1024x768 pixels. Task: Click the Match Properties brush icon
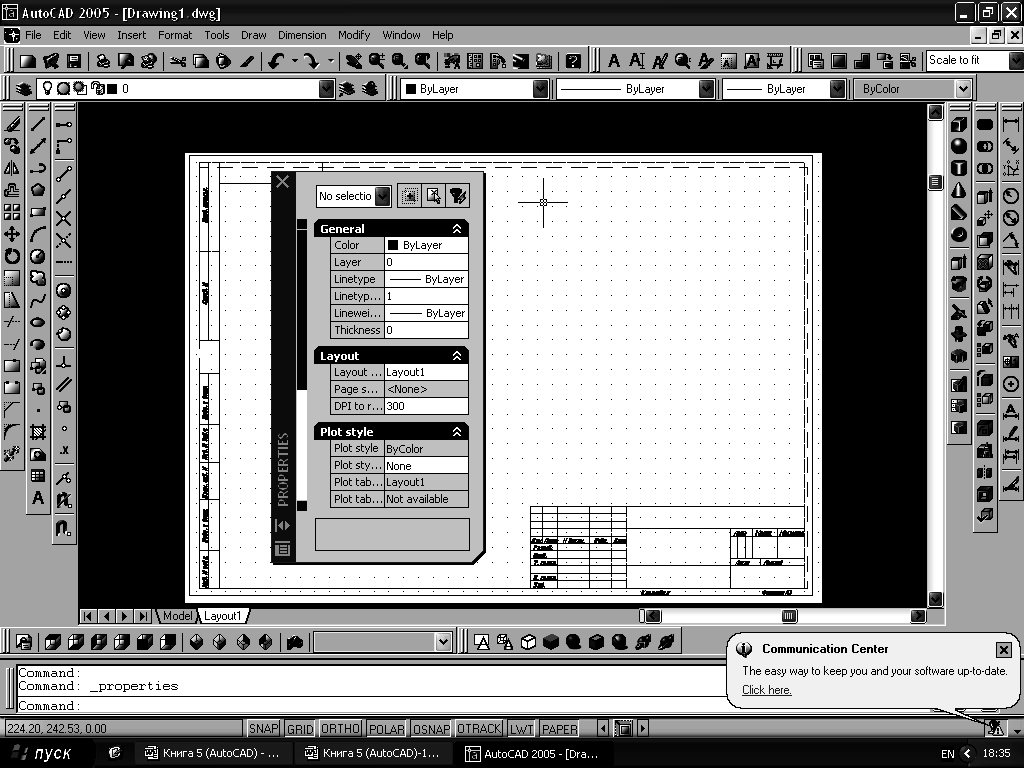246,61
